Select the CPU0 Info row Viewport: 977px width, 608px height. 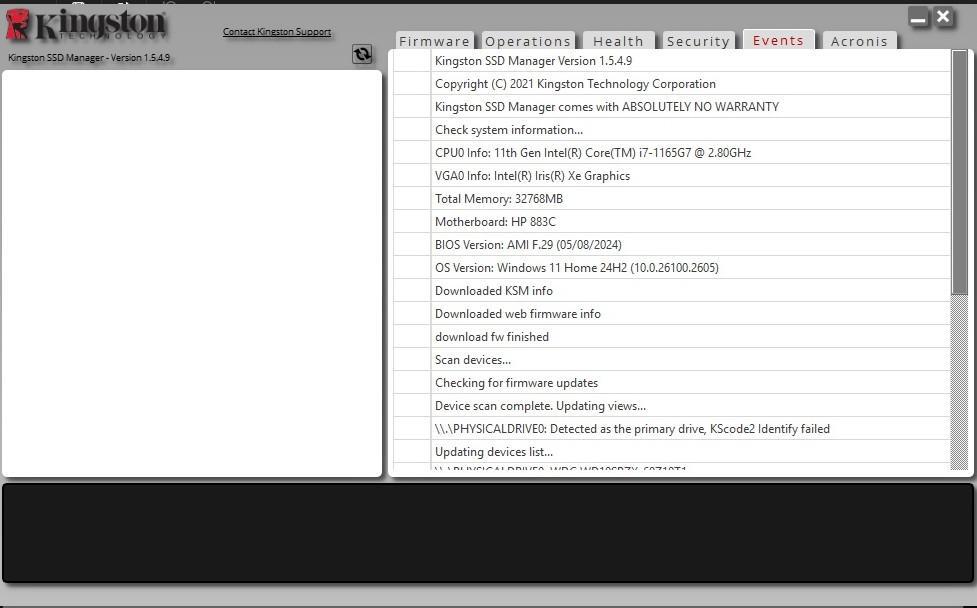pos(672,153)
